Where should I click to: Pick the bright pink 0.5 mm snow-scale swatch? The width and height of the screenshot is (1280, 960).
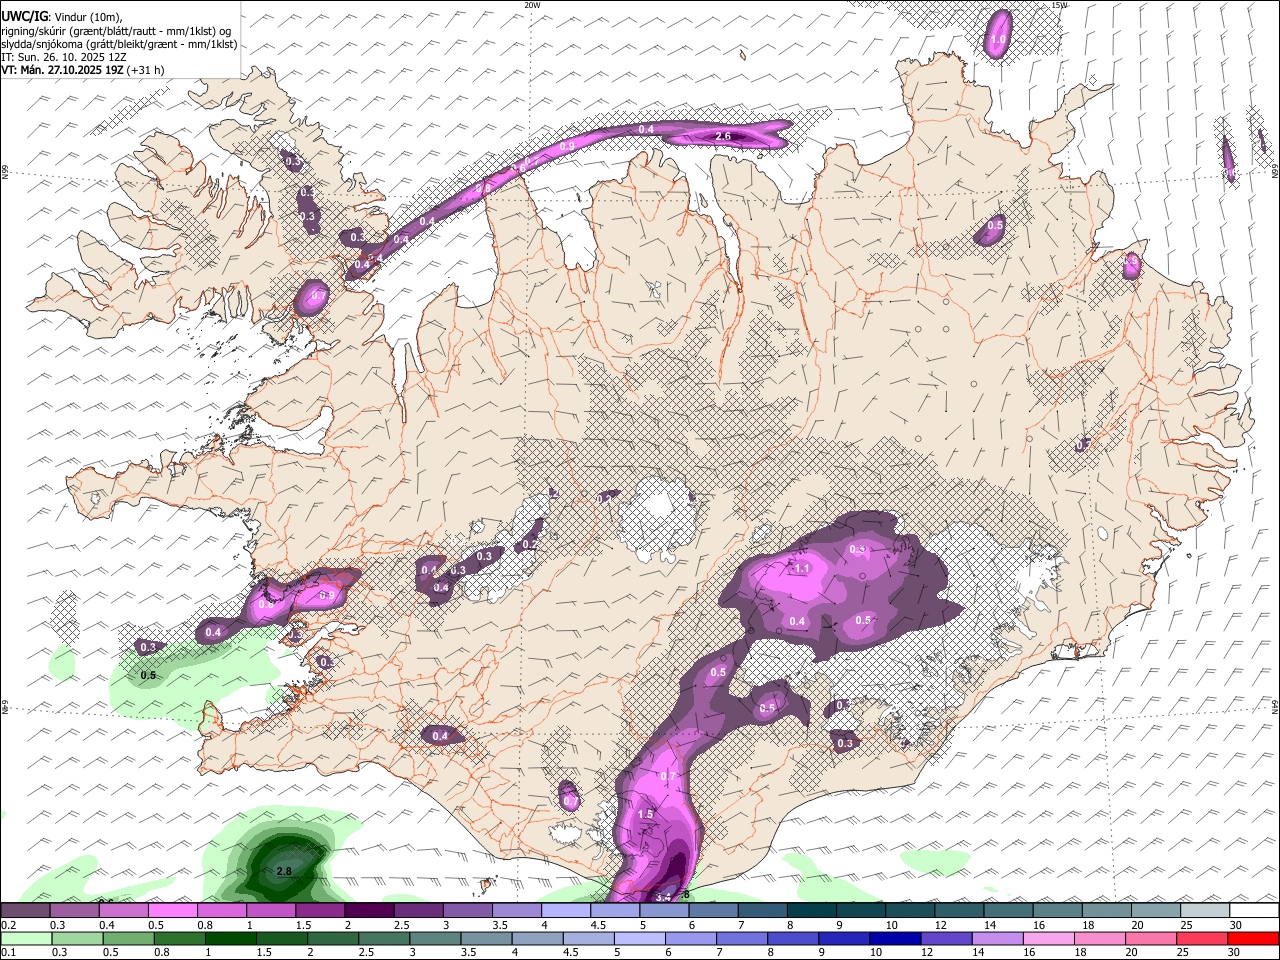coord(172,911)
